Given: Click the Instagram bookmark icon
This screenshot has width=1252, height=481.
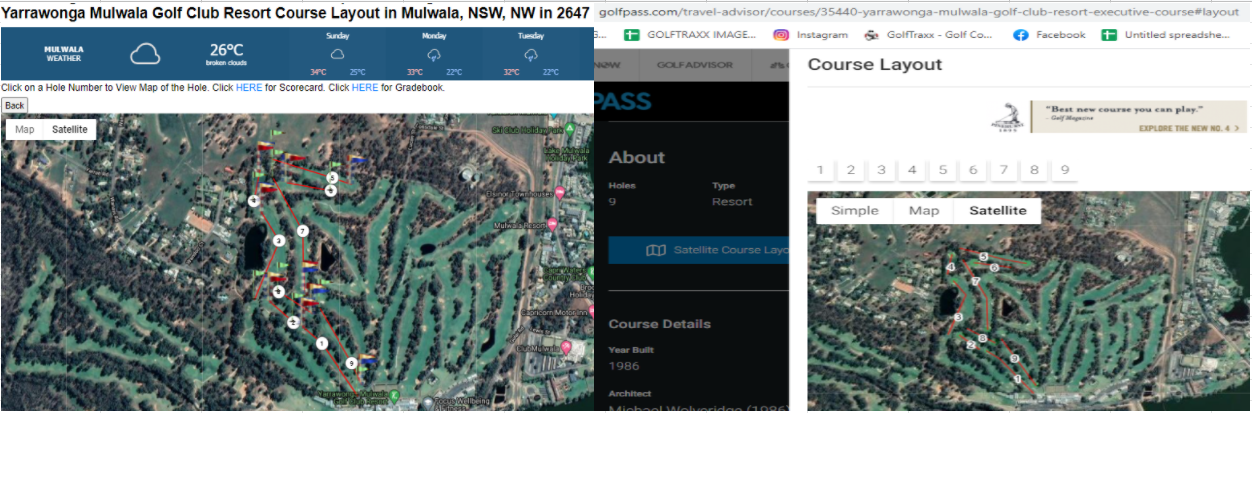Looking at the screenshot, I should 780,34.
